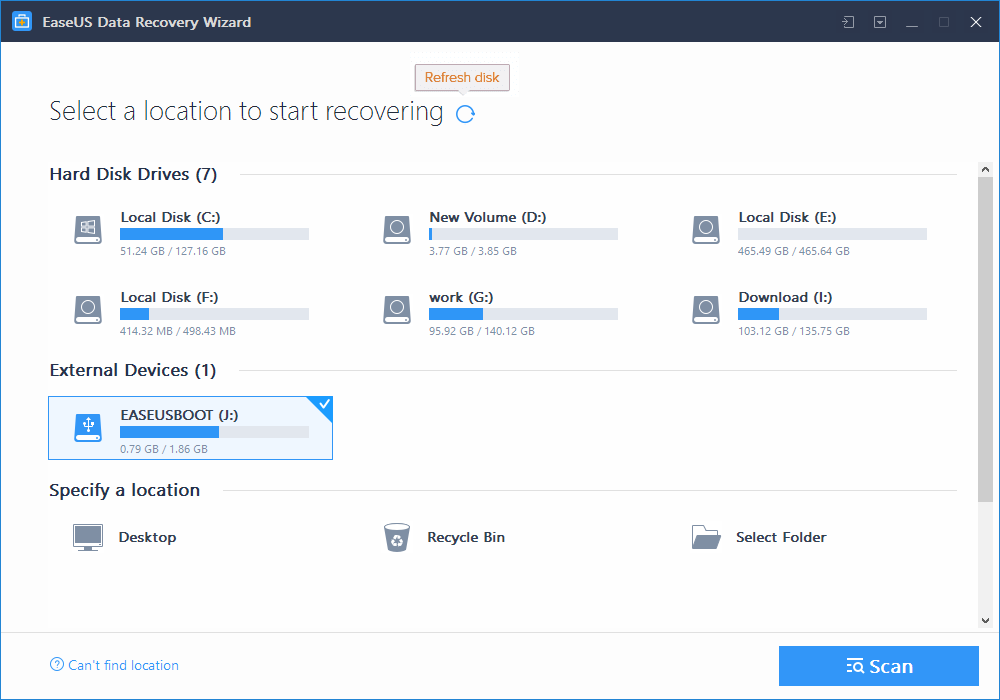Click the scrollbar up arrow
The width and height of the screenshot is (1000, 700).
coord(985,170)
